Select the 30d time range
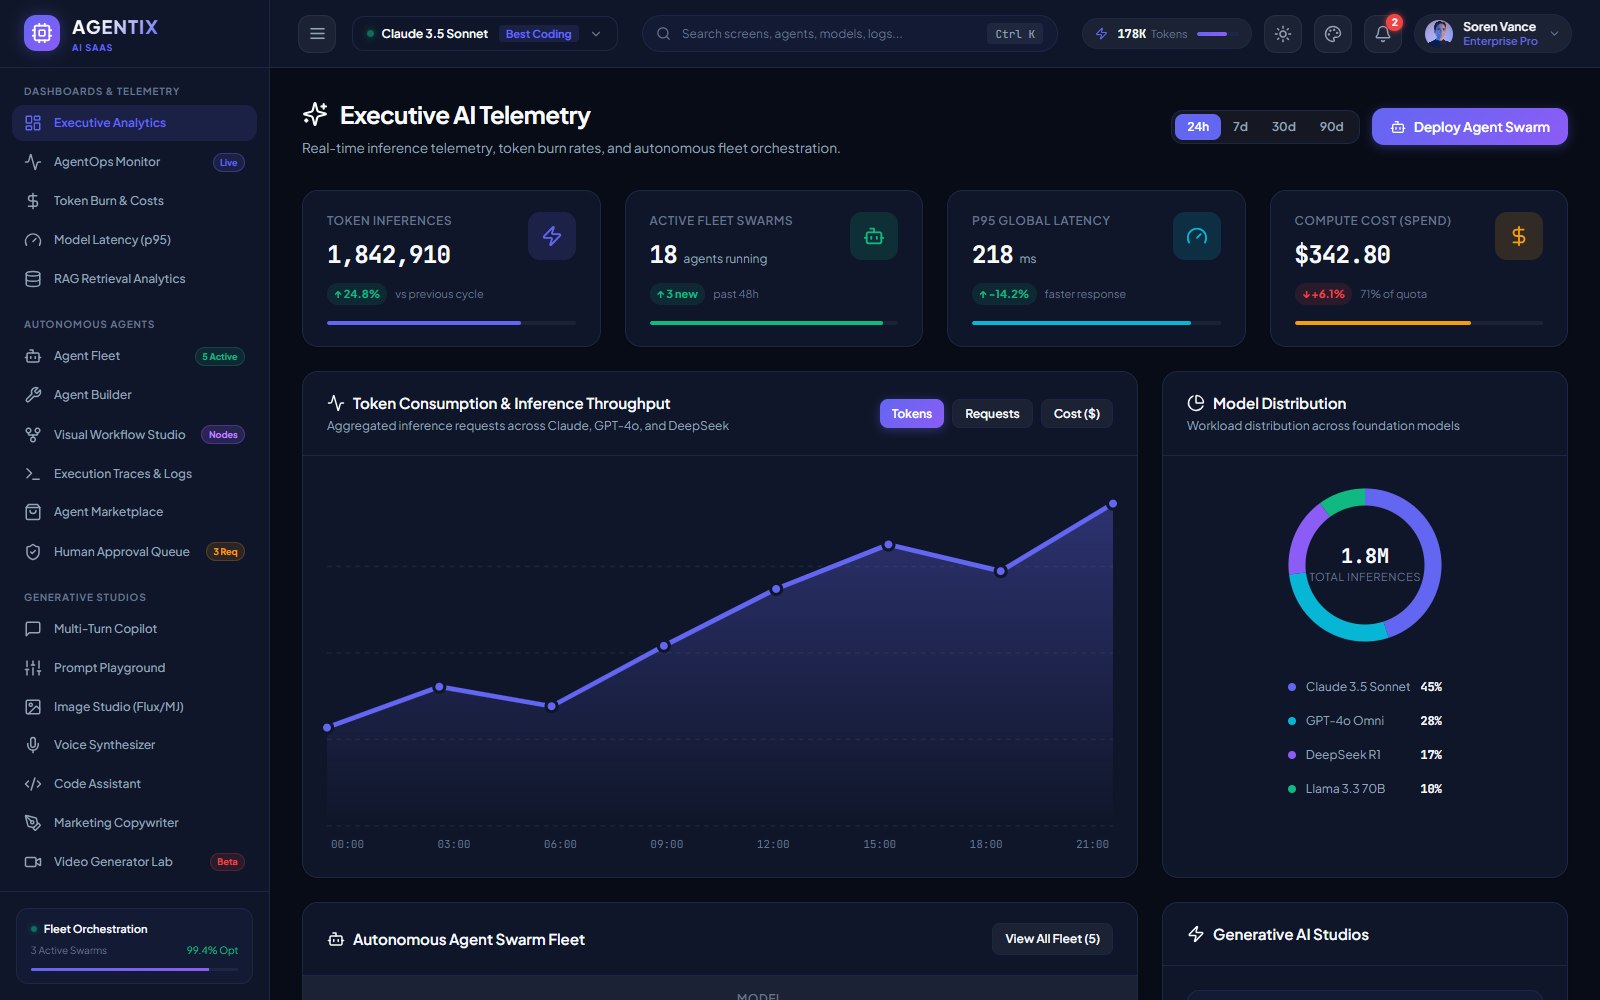 coord(1284,127)
